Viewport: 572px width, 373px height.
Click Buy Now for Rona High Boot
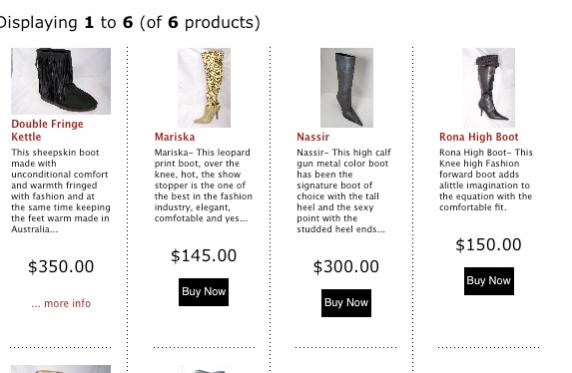489,281
